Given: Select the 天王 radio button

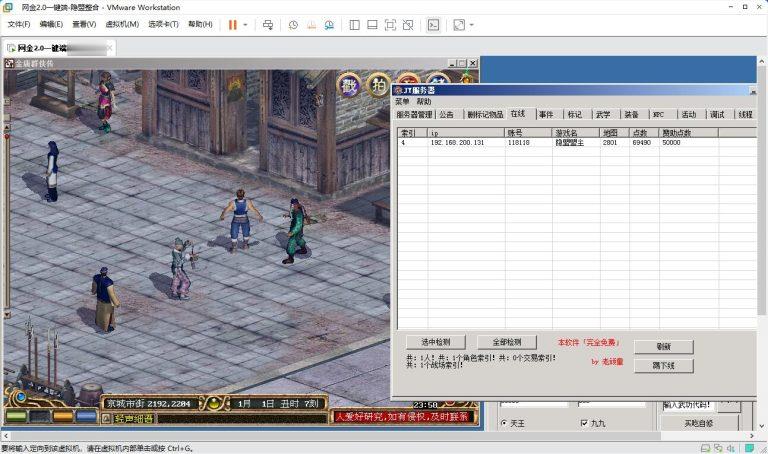Looking at the screenshot, I should click(503, 423).
